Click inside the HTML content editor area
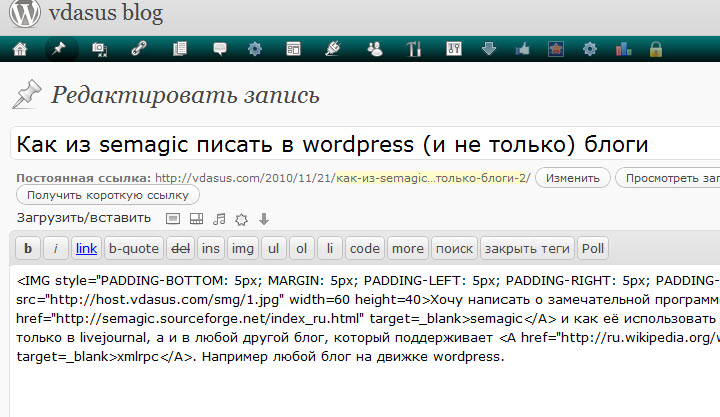This screenshot has height=417, width=720. pyautogui.click(x=365, y=341)
